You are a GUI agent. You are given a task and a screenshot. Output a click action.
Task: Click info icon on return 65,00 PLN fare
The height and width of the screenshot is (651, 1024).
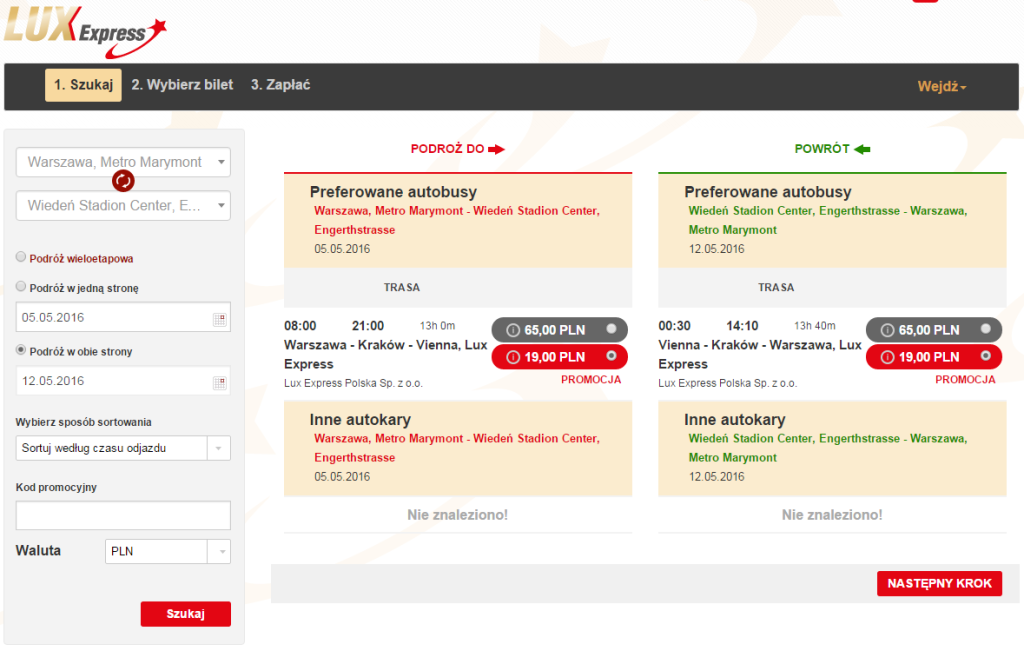[888, 330]
